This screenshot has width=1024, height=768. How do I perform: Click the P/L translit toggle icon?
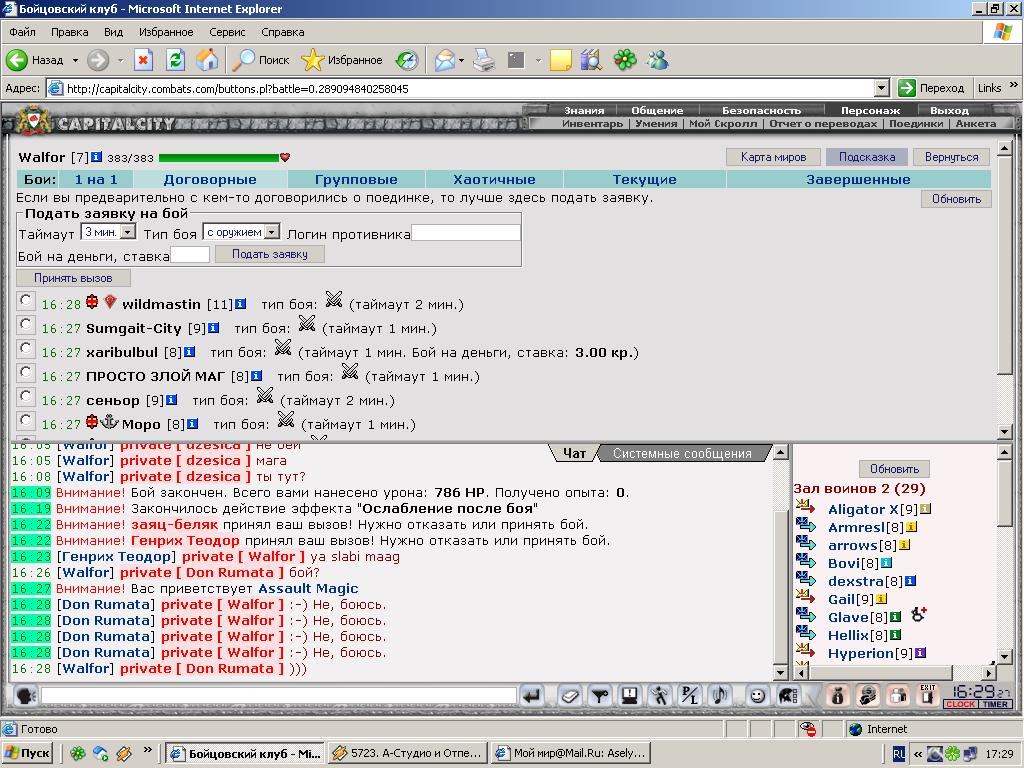pos(690,696)
